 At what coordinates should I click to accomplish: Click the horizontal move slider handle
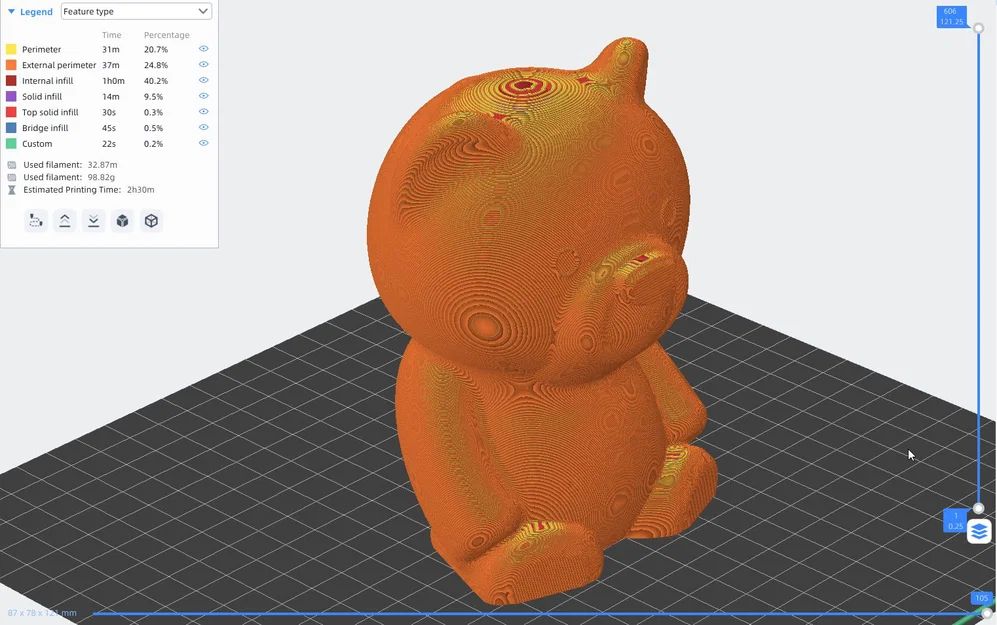pyautogui.click(x=986, y=613)
